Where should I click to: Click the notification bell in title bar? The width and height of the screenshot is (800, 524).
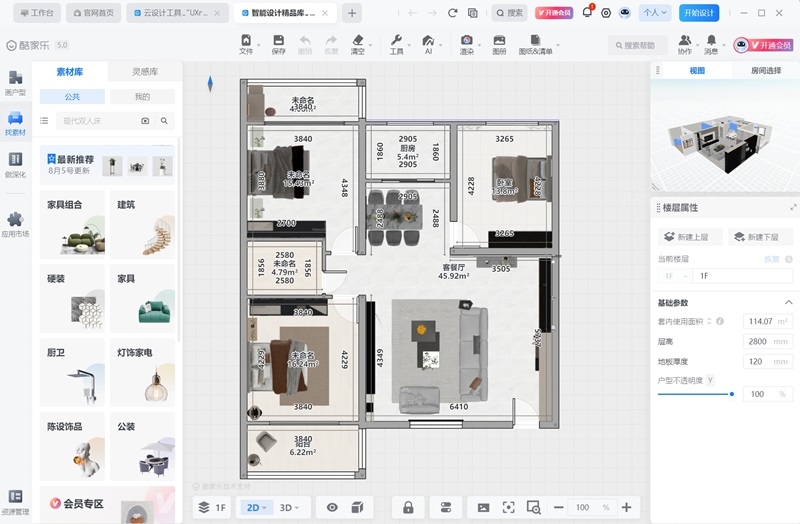coord(588,13)
